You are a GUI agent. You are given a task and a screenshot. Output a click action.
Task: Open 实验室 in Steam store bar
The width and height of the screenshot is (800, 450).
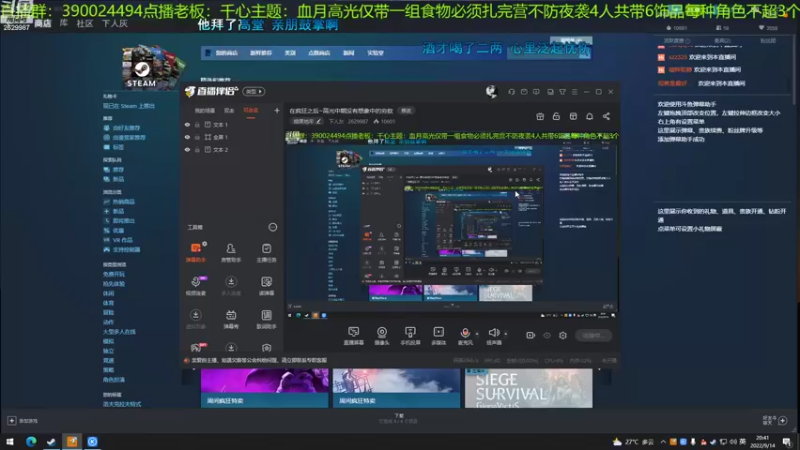point(376,53)
